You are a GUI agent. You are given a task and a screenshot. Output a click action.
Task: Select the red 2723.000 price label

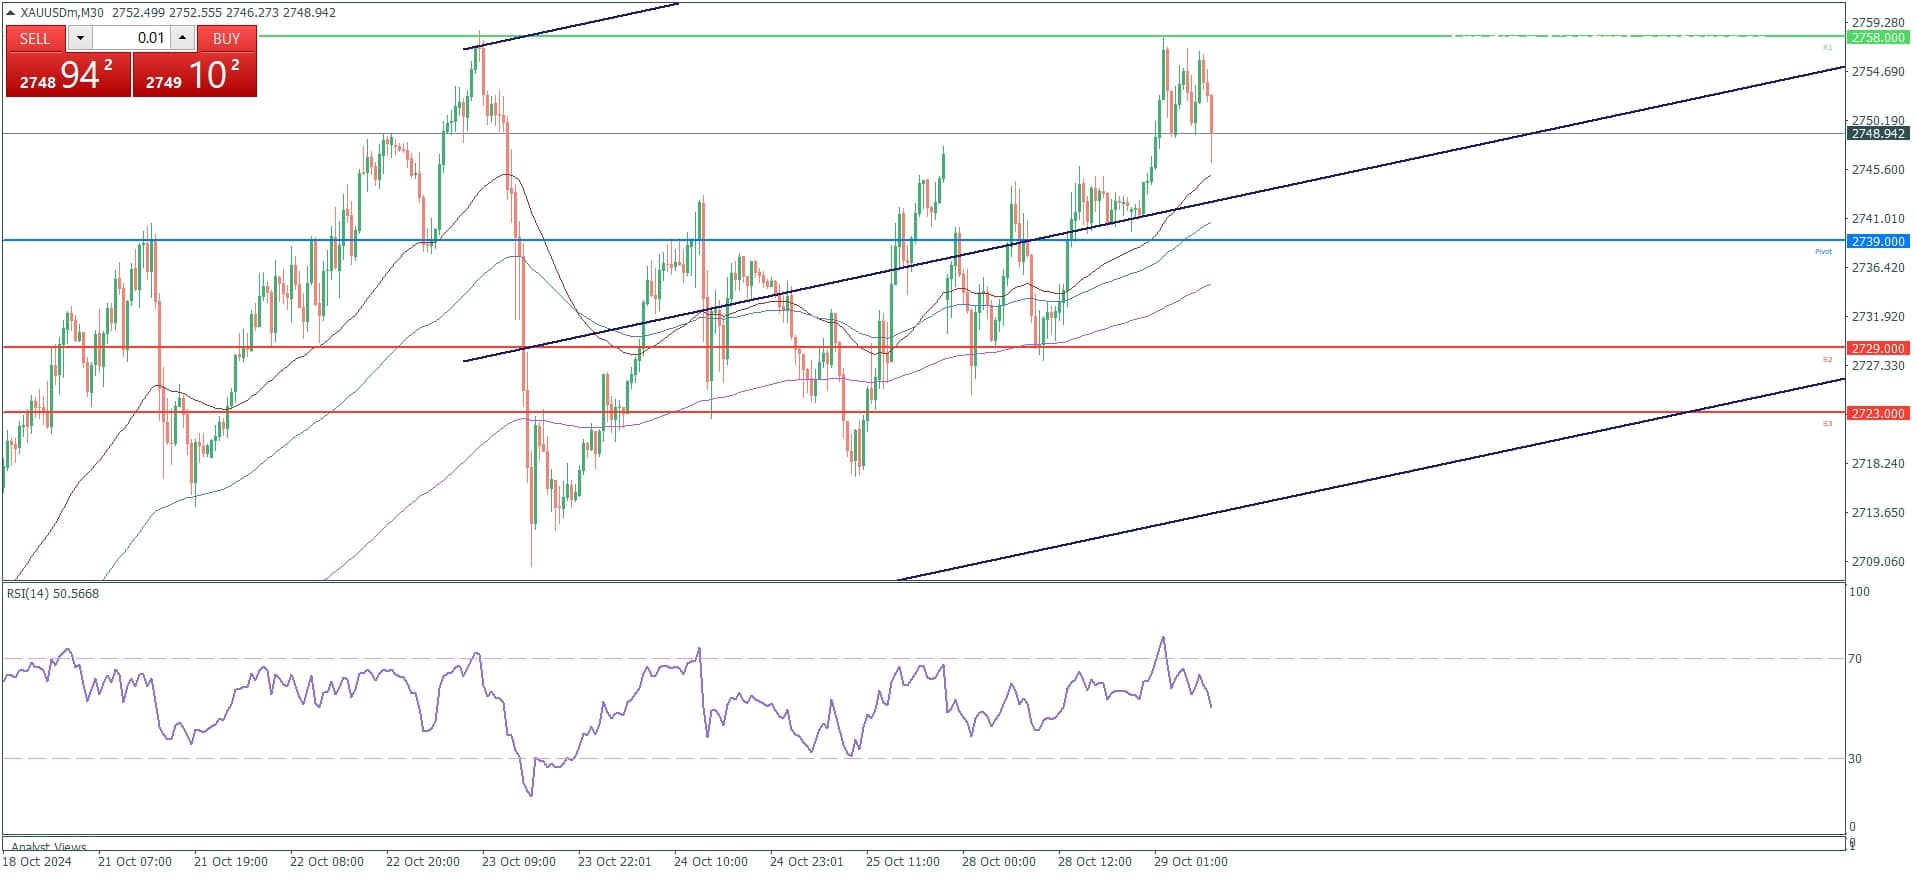point(1877,413)
